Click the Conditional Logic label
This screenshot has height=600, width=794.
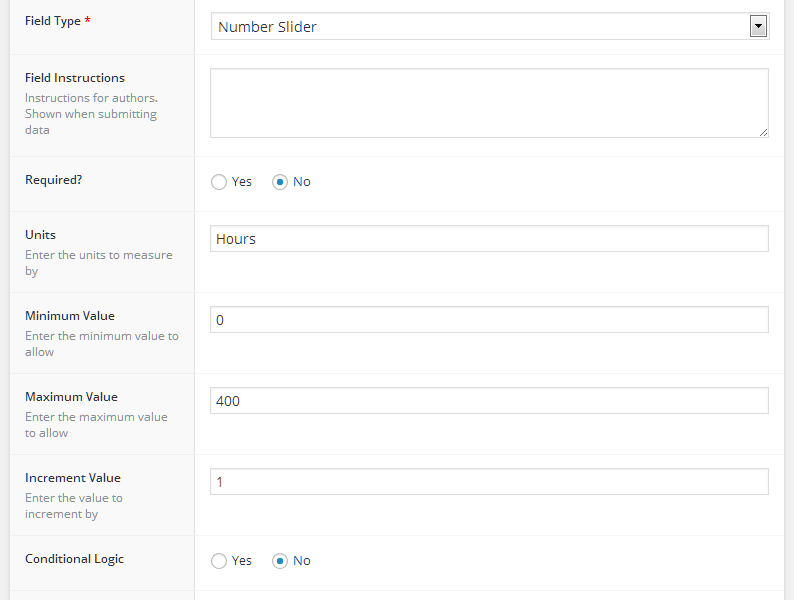coord(74,559)
